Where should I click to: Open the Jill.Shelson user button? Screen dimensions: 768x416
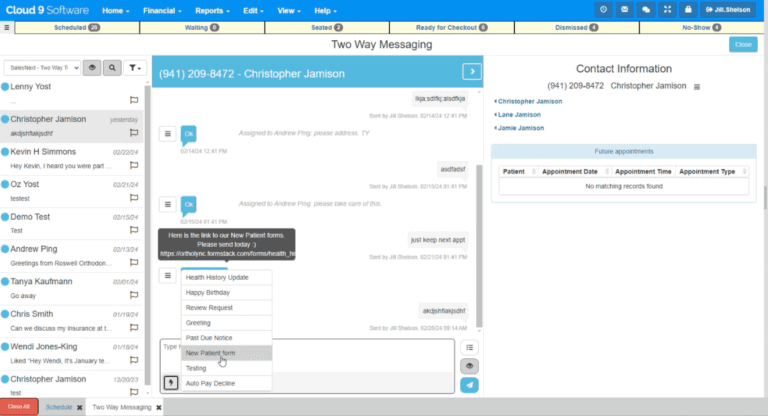(x=728, y=10)
